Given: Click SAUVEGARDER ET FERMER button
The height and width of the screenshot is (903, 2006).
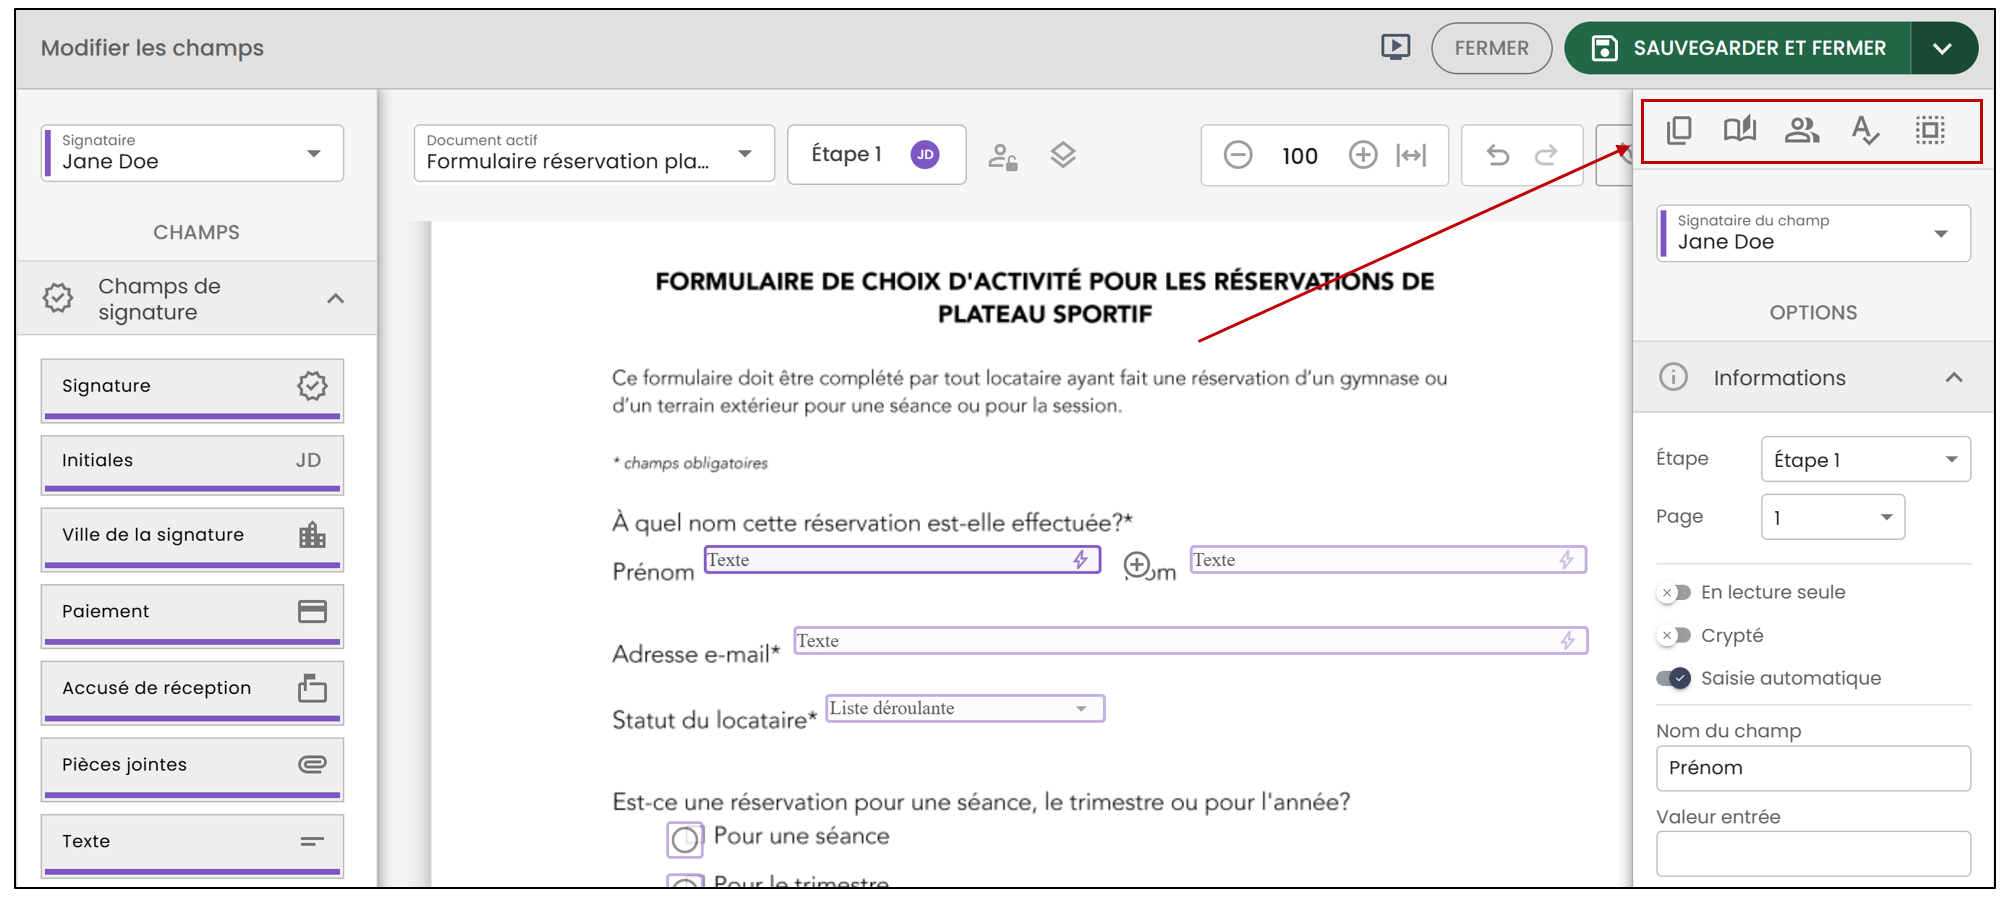Looking at the screenshot, I should click(1738, 48).
